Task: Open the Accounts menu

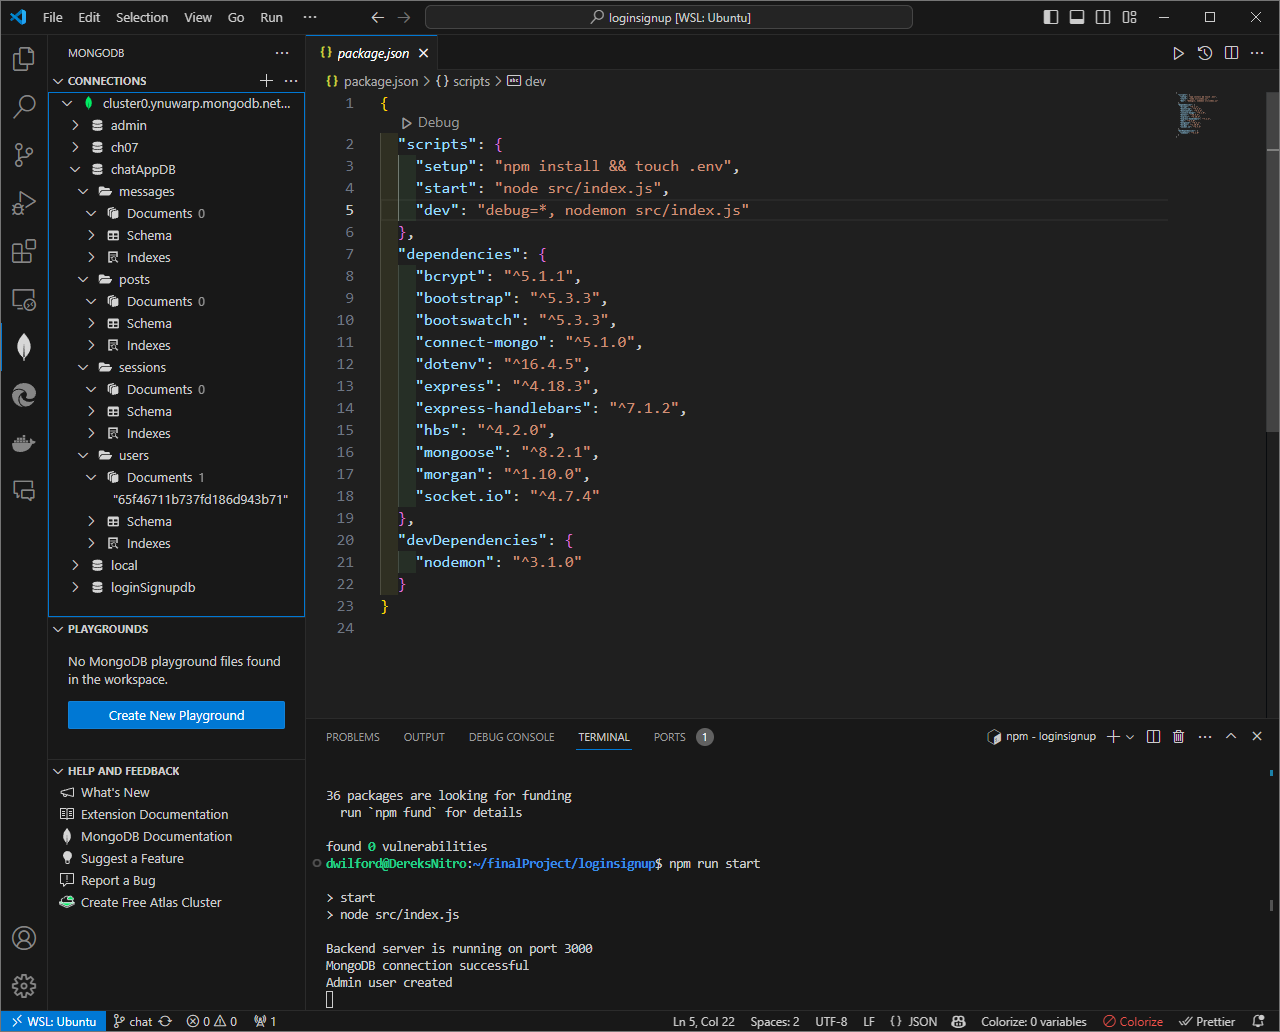Action: coord(24,938)
